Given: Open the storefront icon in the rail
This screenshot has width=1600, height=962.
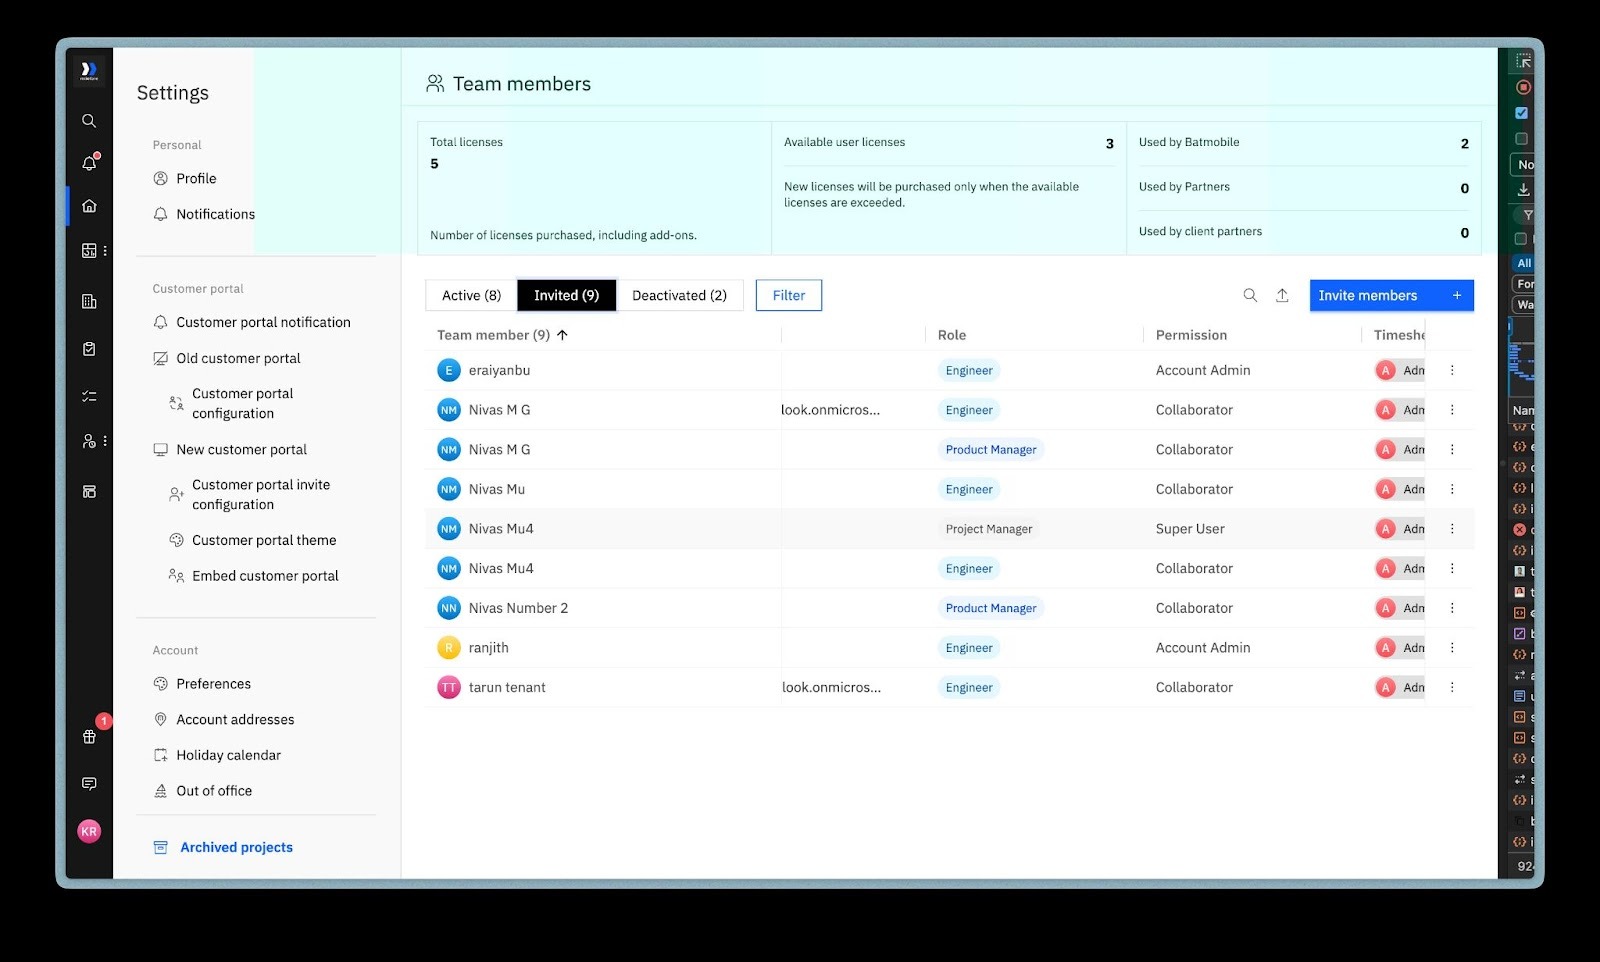Looking at the screenshot, I should click(89, 491).
